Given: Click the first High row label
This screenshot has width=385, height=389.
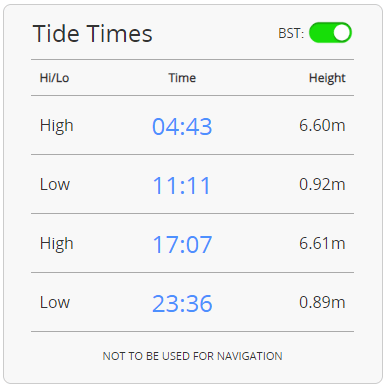Looking at the screenshot, I should [56, 126].
